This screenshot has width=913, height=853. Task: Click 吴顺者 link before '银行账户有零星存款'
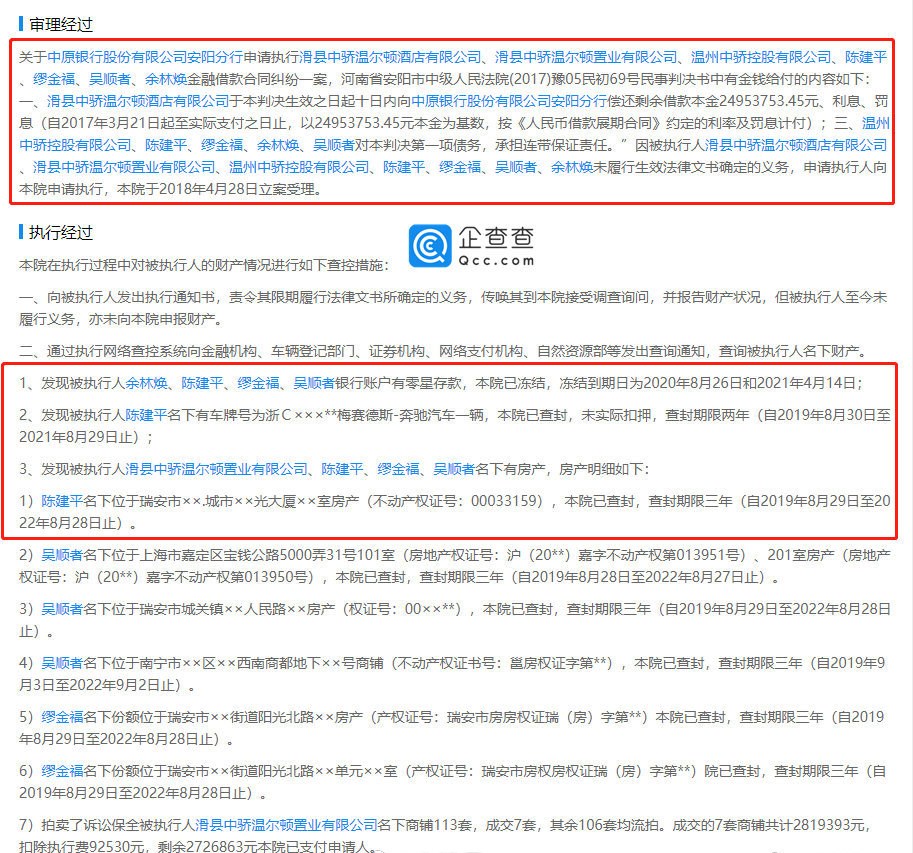coord(314,383)
